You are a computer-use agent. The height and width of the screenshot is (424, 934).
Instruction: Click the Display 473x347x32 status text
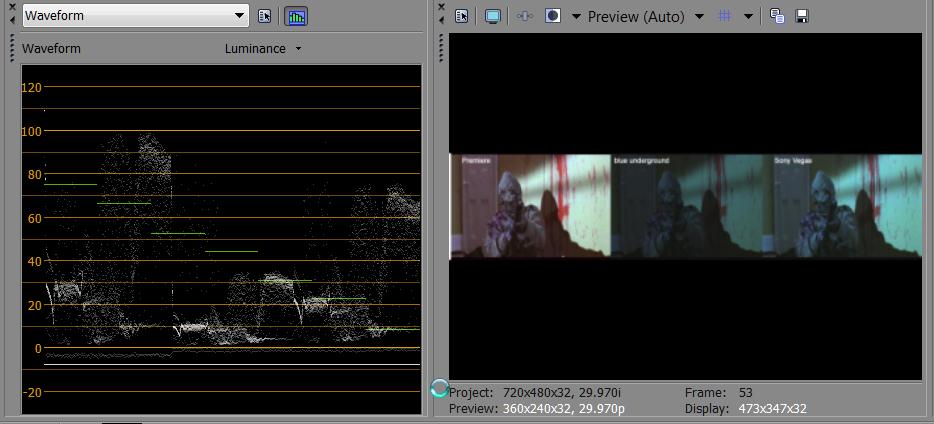(x=746, y=409)
